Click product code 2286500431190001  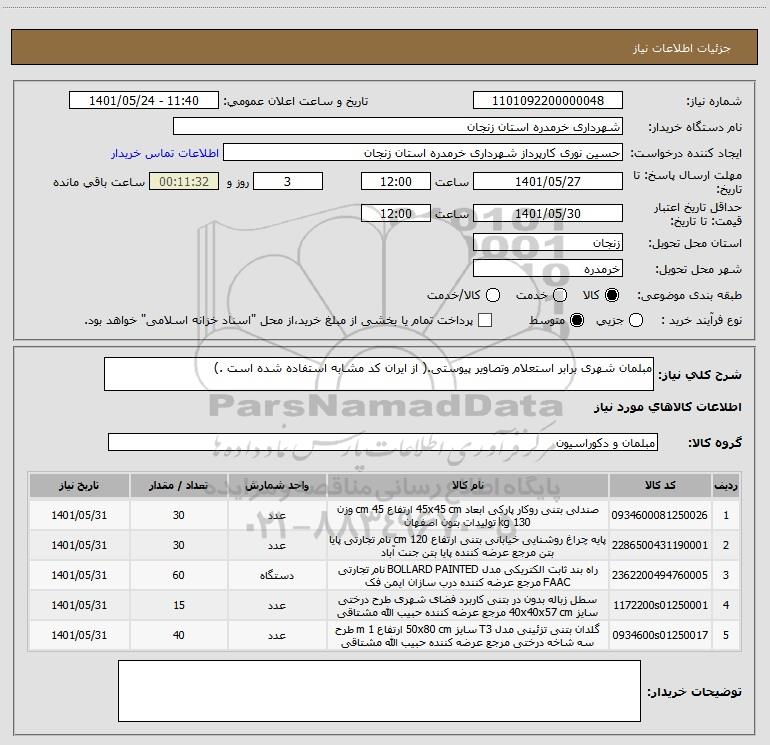(660, 545)
